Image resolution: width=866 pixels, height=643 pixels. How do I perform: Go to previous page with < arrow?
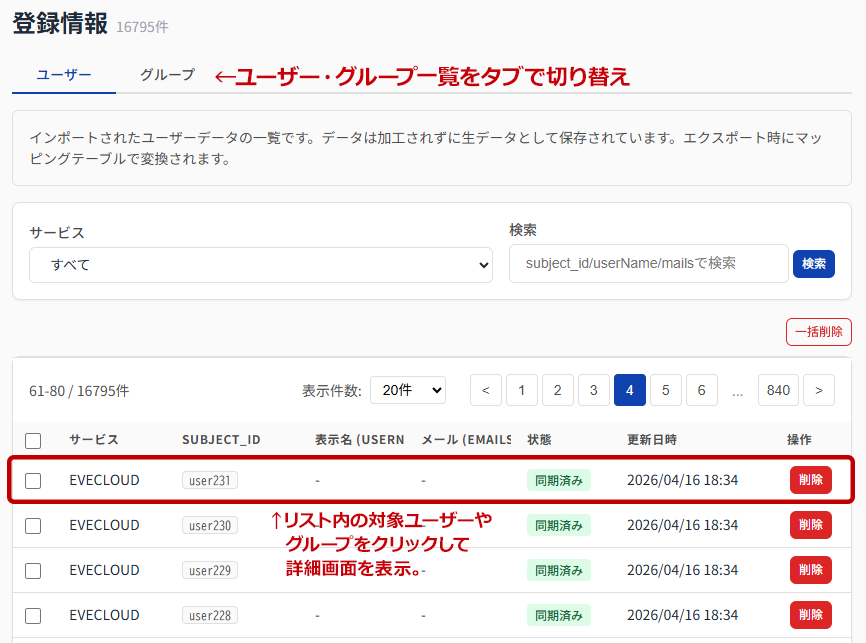pyautogui.click(x=485, y=391)
